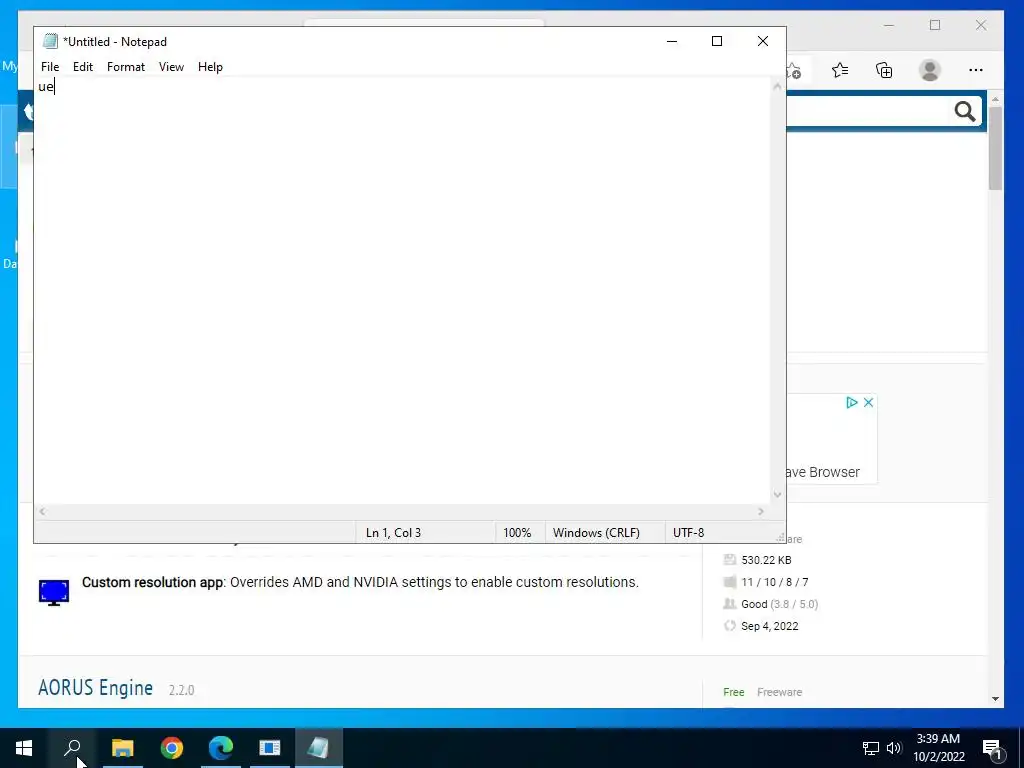1024x768 pixels.
Task: Maximize the Edge browser window
Action: point(935,25)
